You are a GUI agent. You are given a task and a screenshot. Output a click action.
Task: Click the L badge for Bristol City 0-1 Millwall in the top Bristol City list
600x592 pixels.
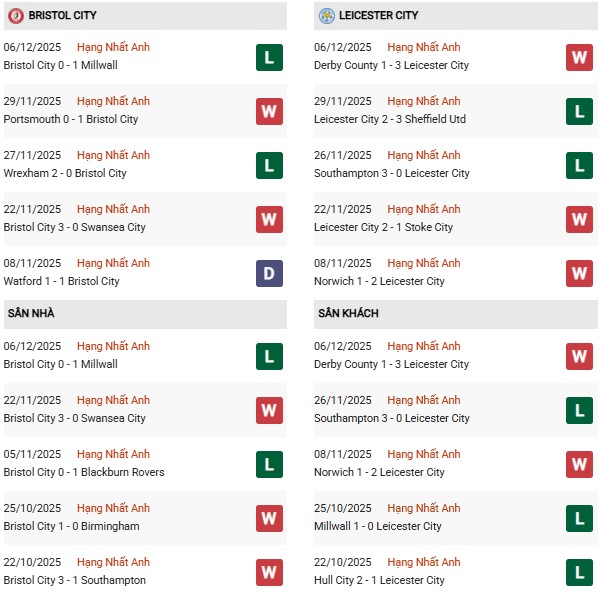pos(269,57)
